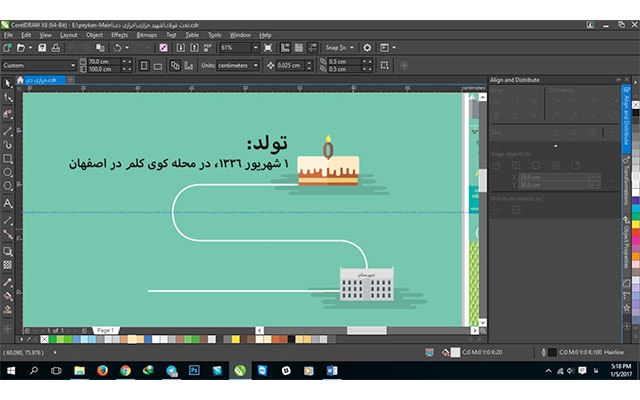Expand the application launcher dropdown arrow

click(x=394, y=48)
